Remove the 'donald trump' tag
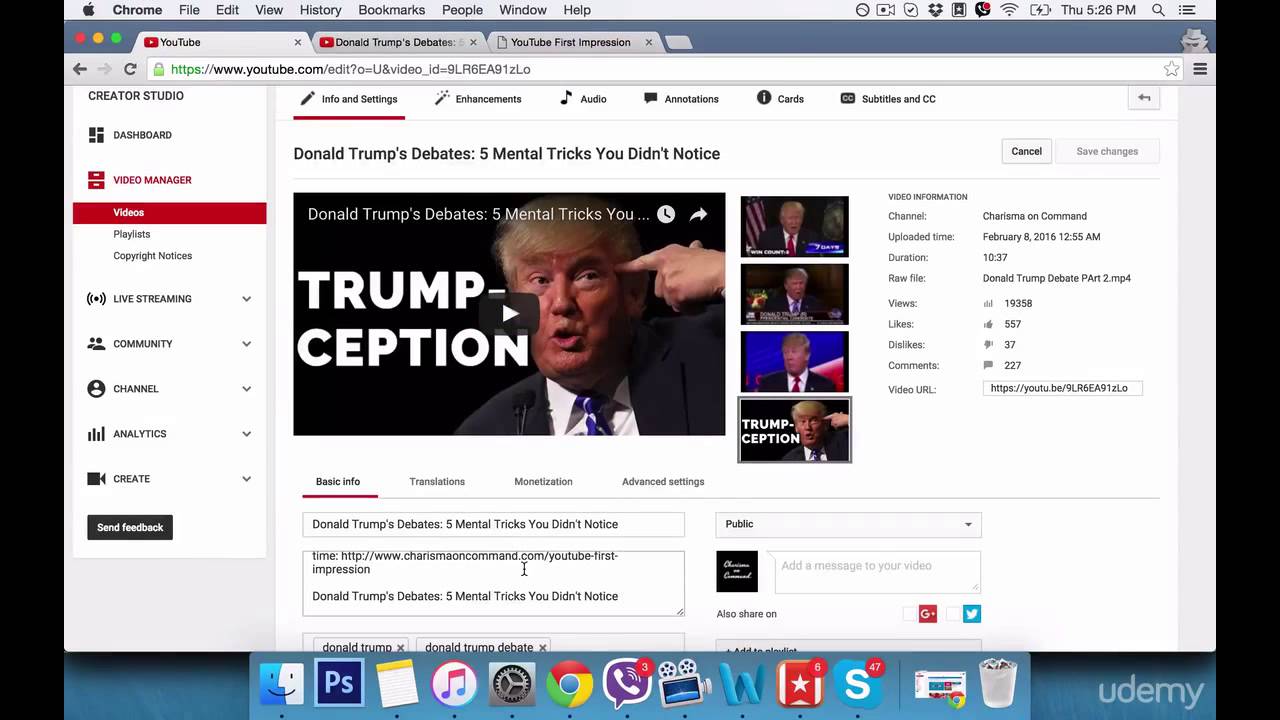The height and width of the screenshot is (720, 1280). click(400, 648)
